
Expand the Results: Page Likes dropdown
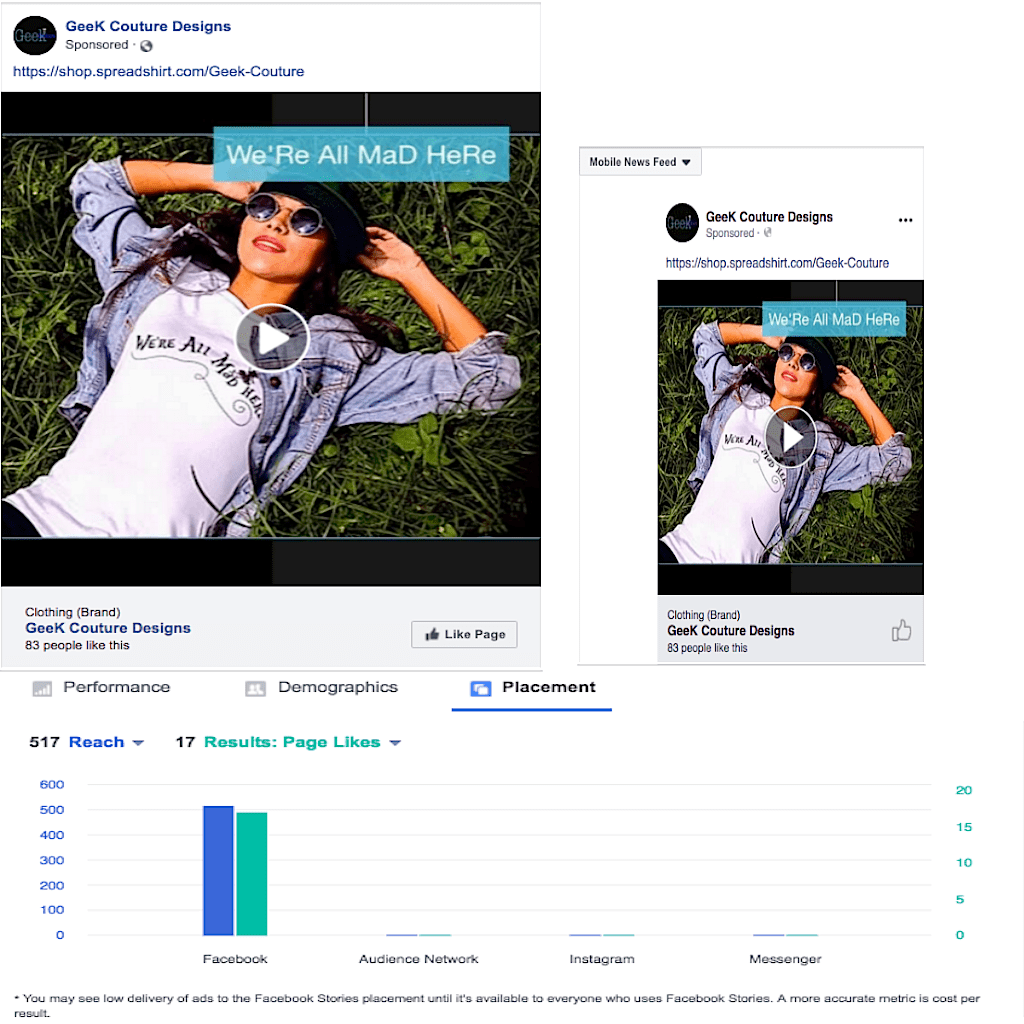395,743
